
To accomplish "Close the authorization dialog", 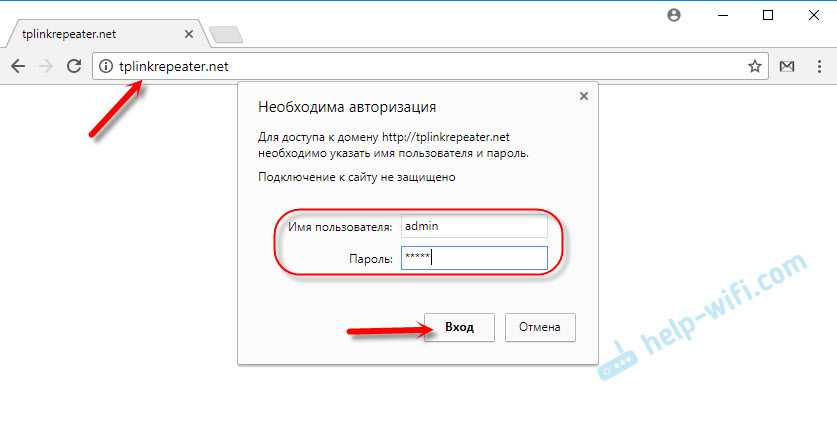I will point(584,96).
